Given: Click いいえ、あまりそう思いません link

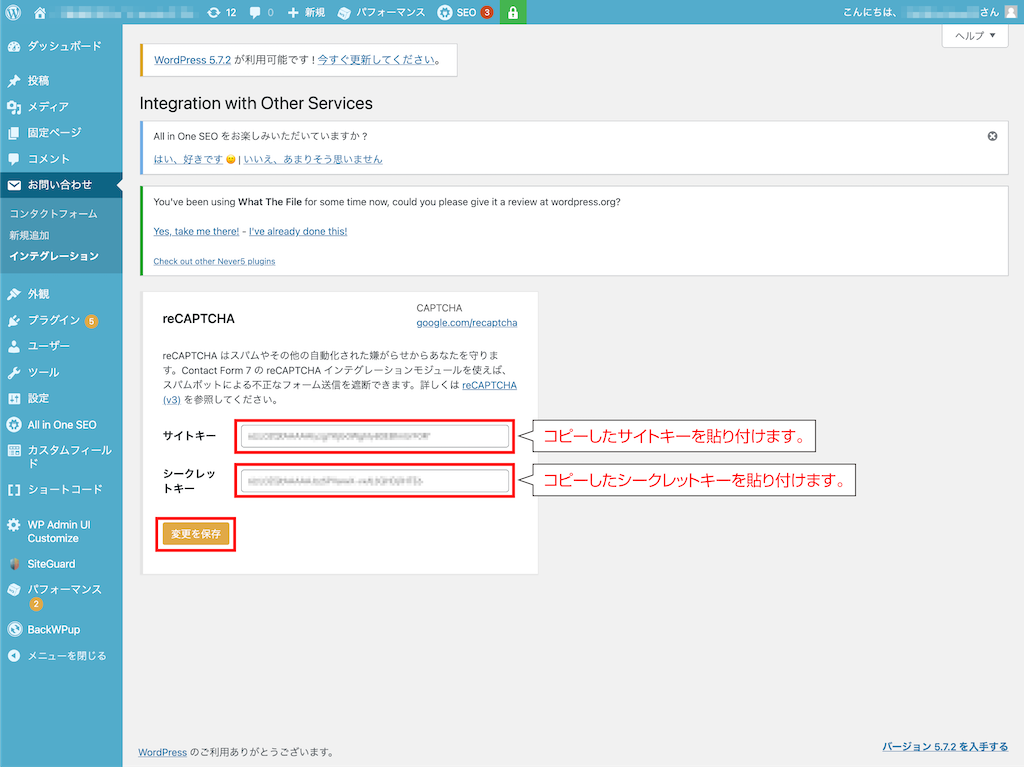Looking at the screenshot, I should 313,159.
